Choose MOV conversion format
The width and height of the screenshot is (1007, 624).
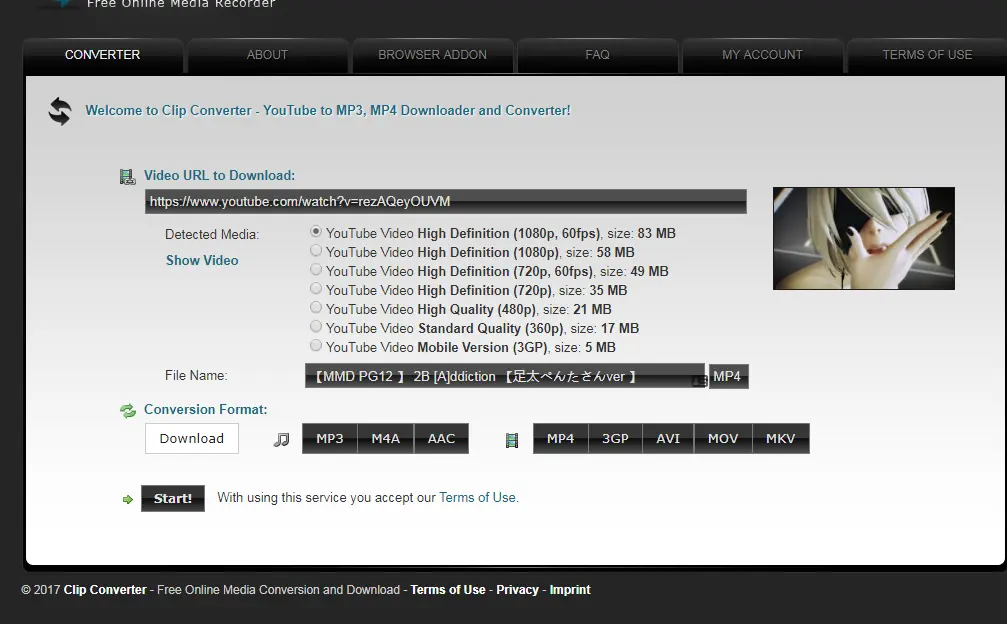tap(722, 438)
